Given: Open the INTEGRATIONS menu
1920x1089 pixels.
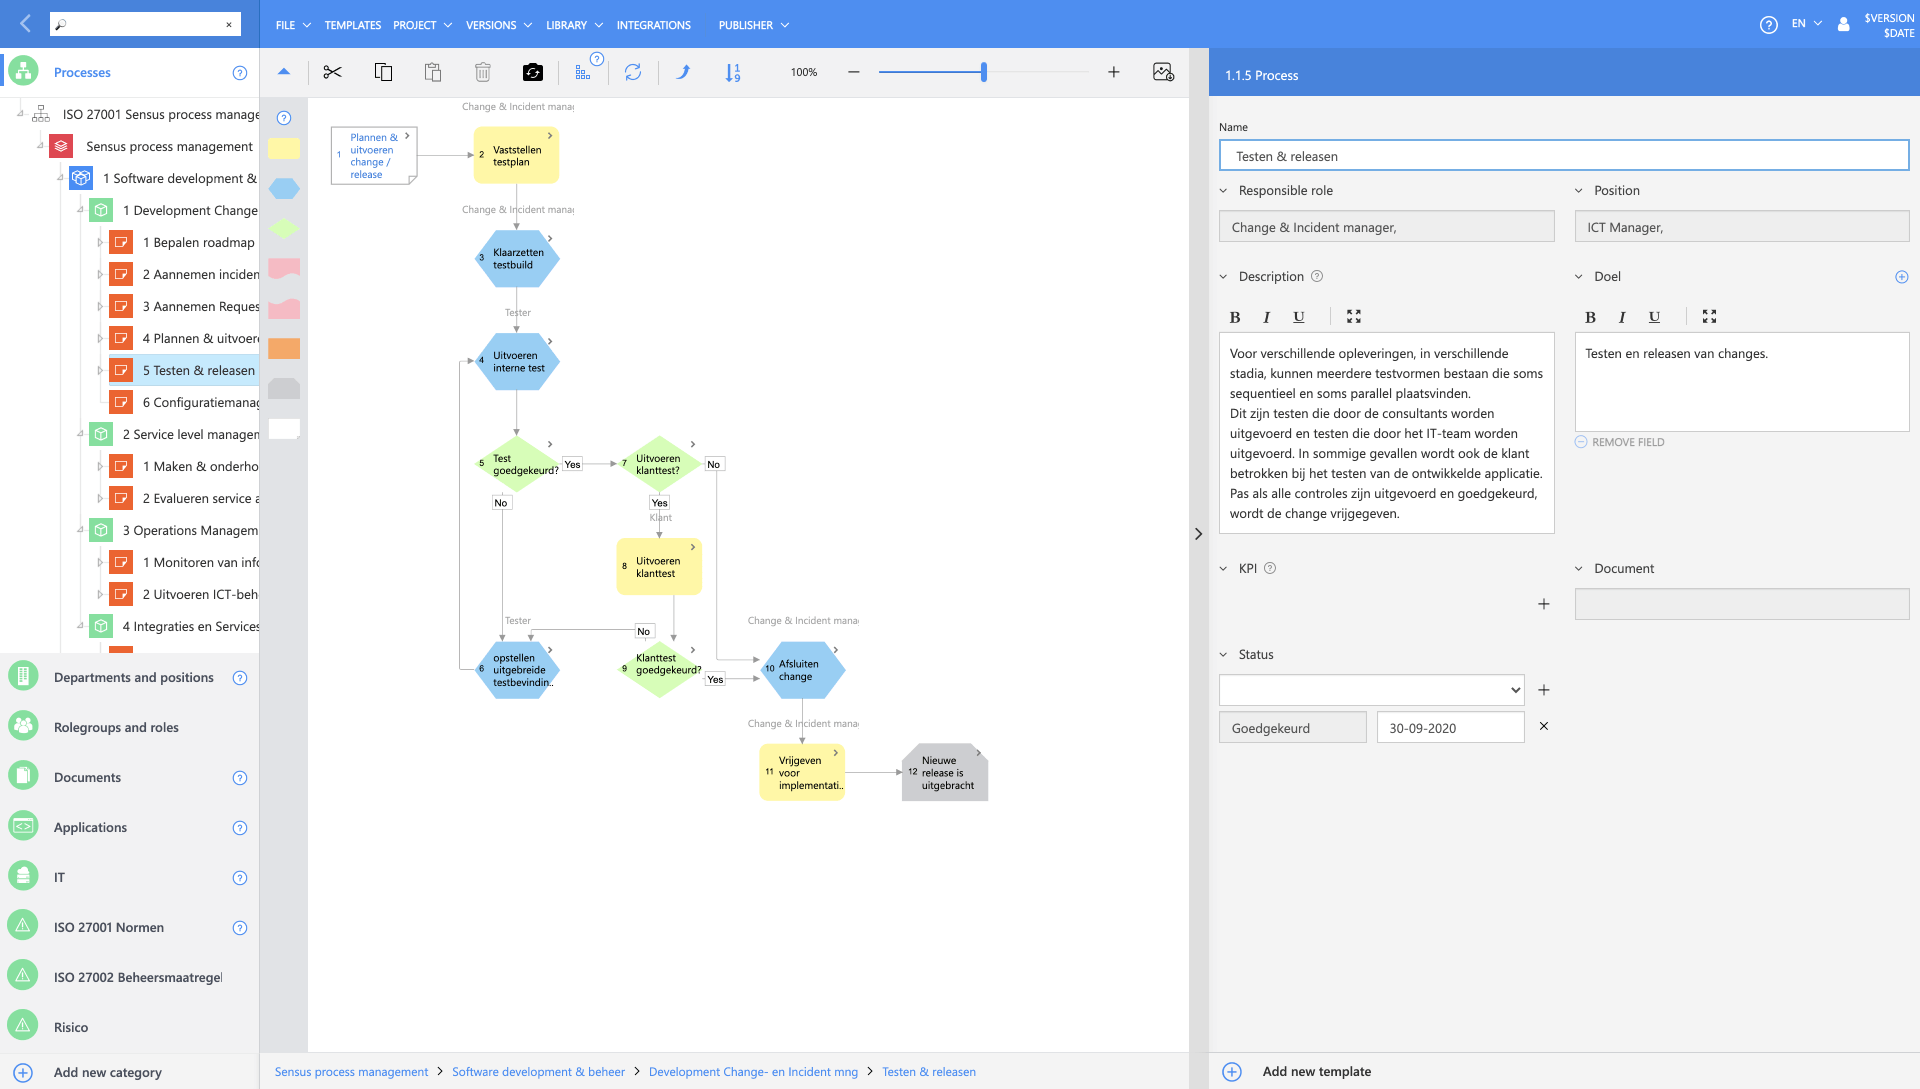Looking at the screenshot, I should 653,25.
